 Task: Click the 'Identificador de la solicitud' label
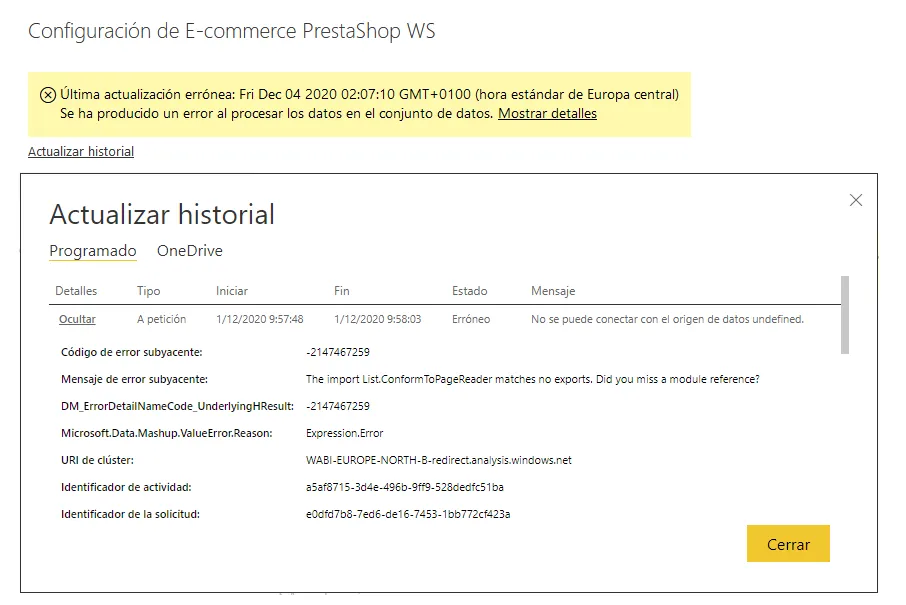click(131, 514)
